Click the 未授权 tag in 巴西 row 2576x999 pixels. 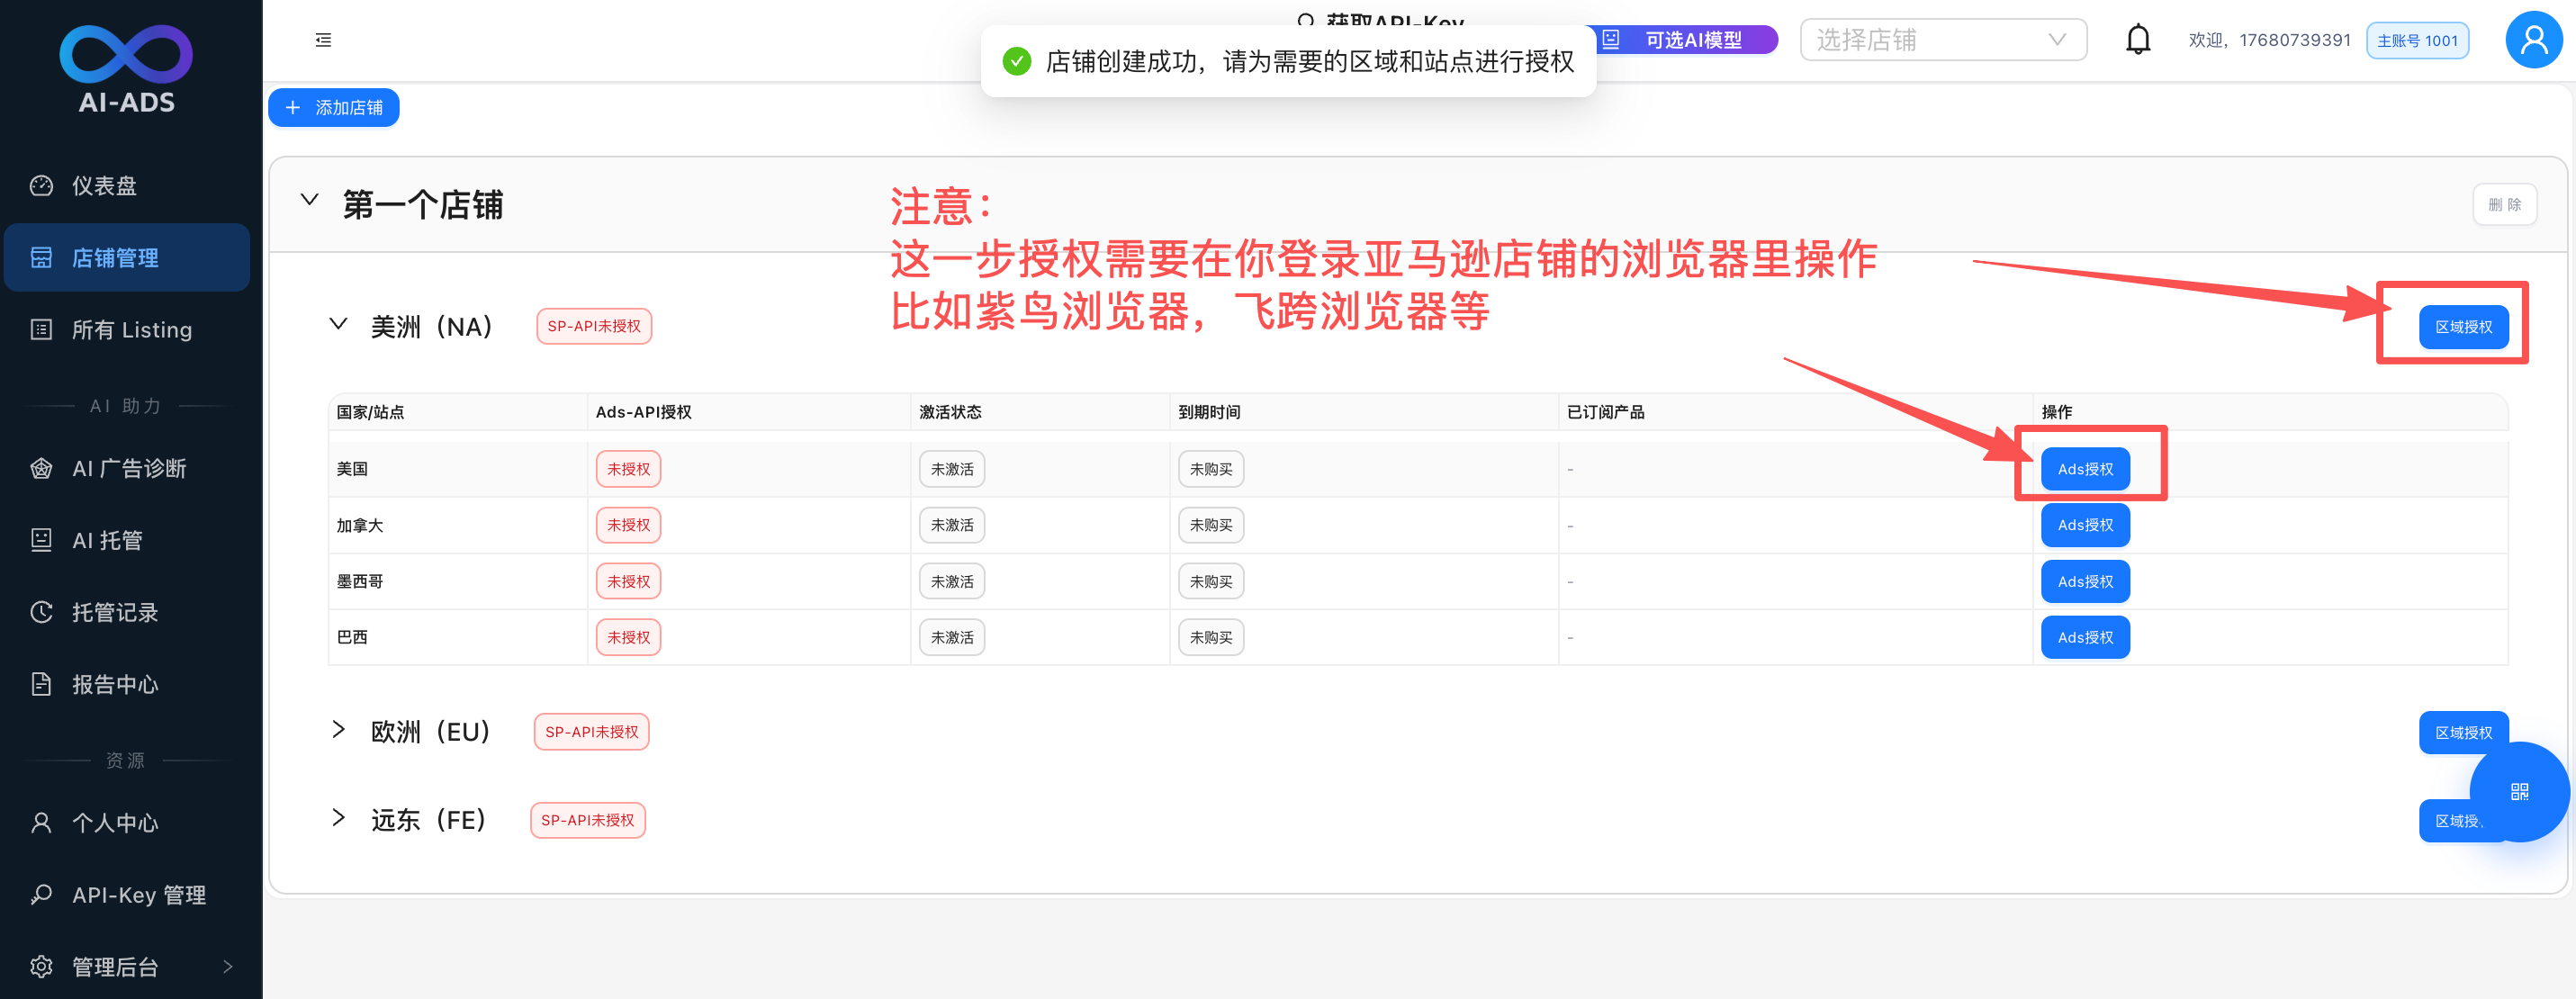[628, 638]
